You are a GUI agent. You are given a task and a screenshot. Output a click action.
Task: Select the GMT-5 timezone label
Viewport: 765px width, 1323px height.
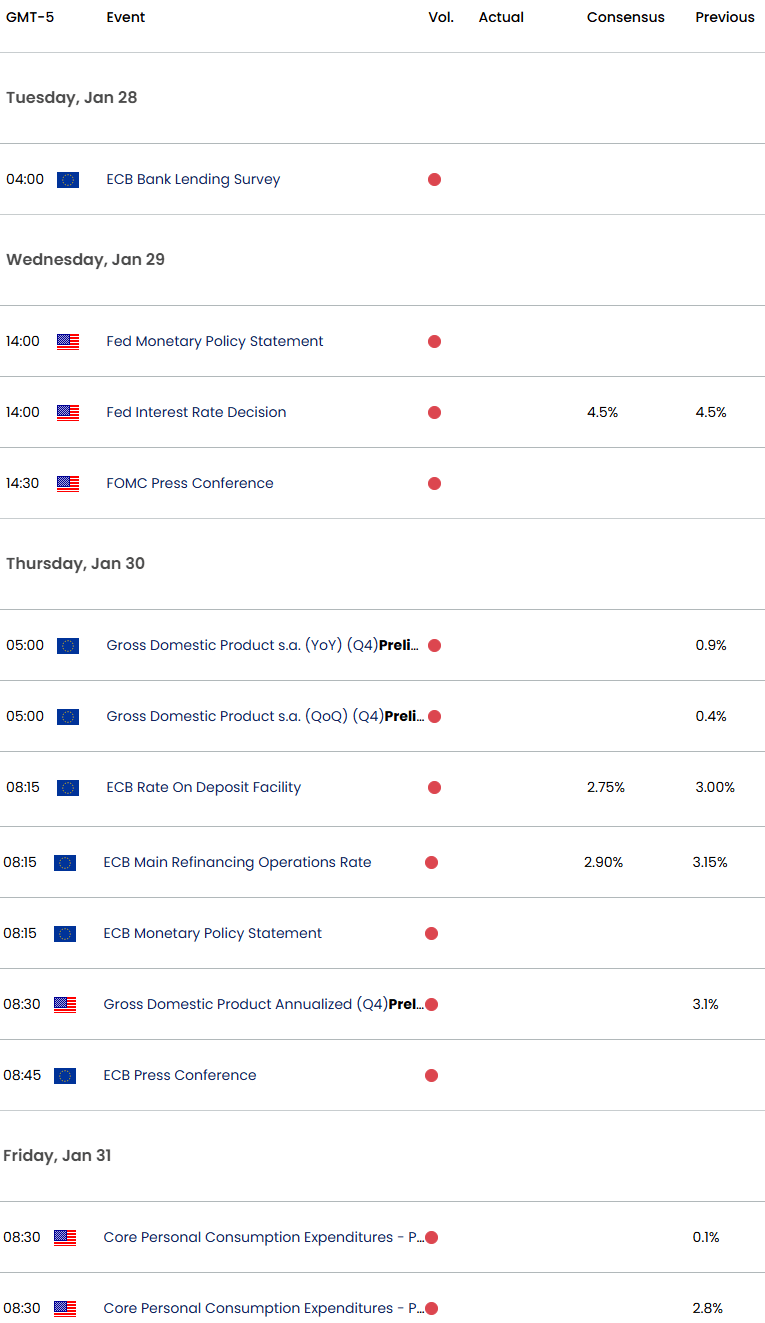tap(31, 17)
